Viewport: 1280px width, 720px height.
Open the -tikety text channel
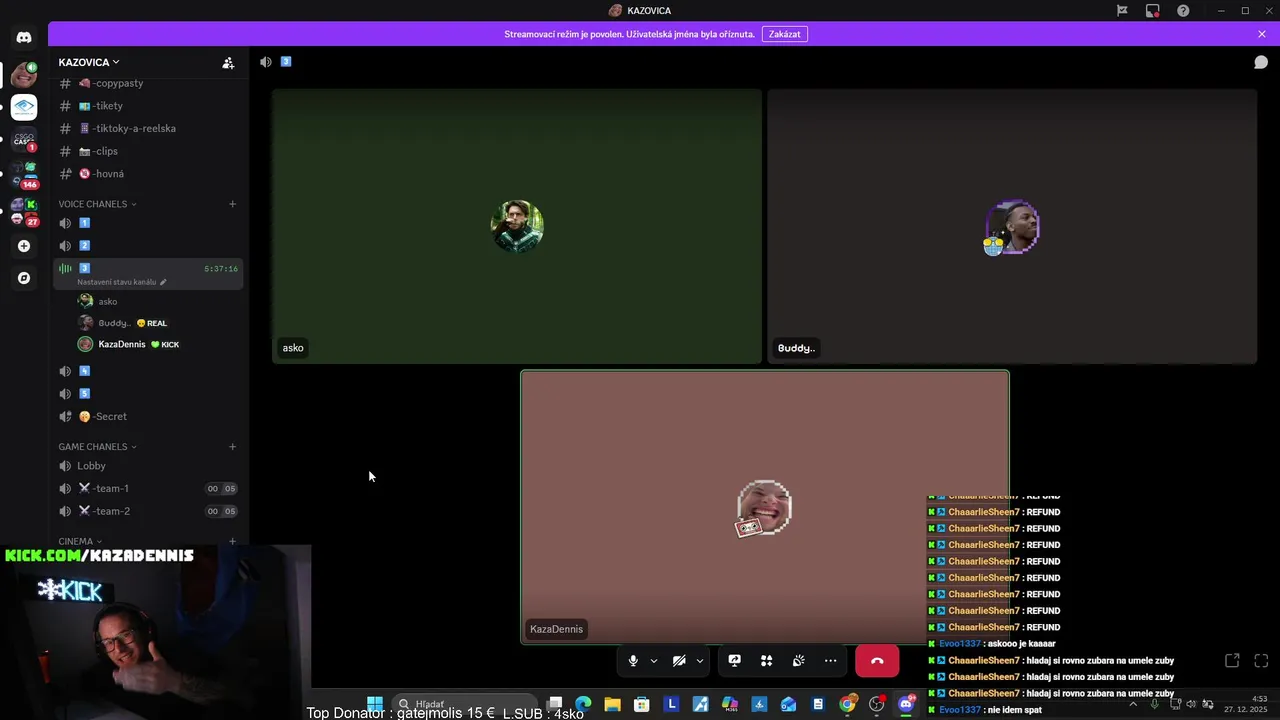148,106
